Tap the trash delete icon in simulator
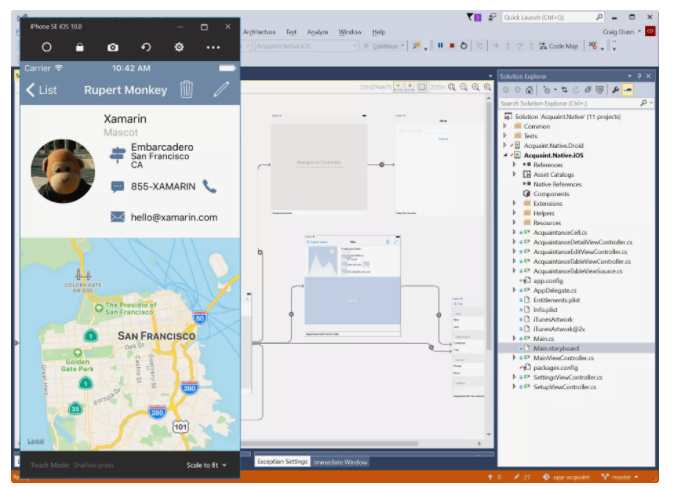The height and width of the screenshot is (488, 679). point(186,90)
